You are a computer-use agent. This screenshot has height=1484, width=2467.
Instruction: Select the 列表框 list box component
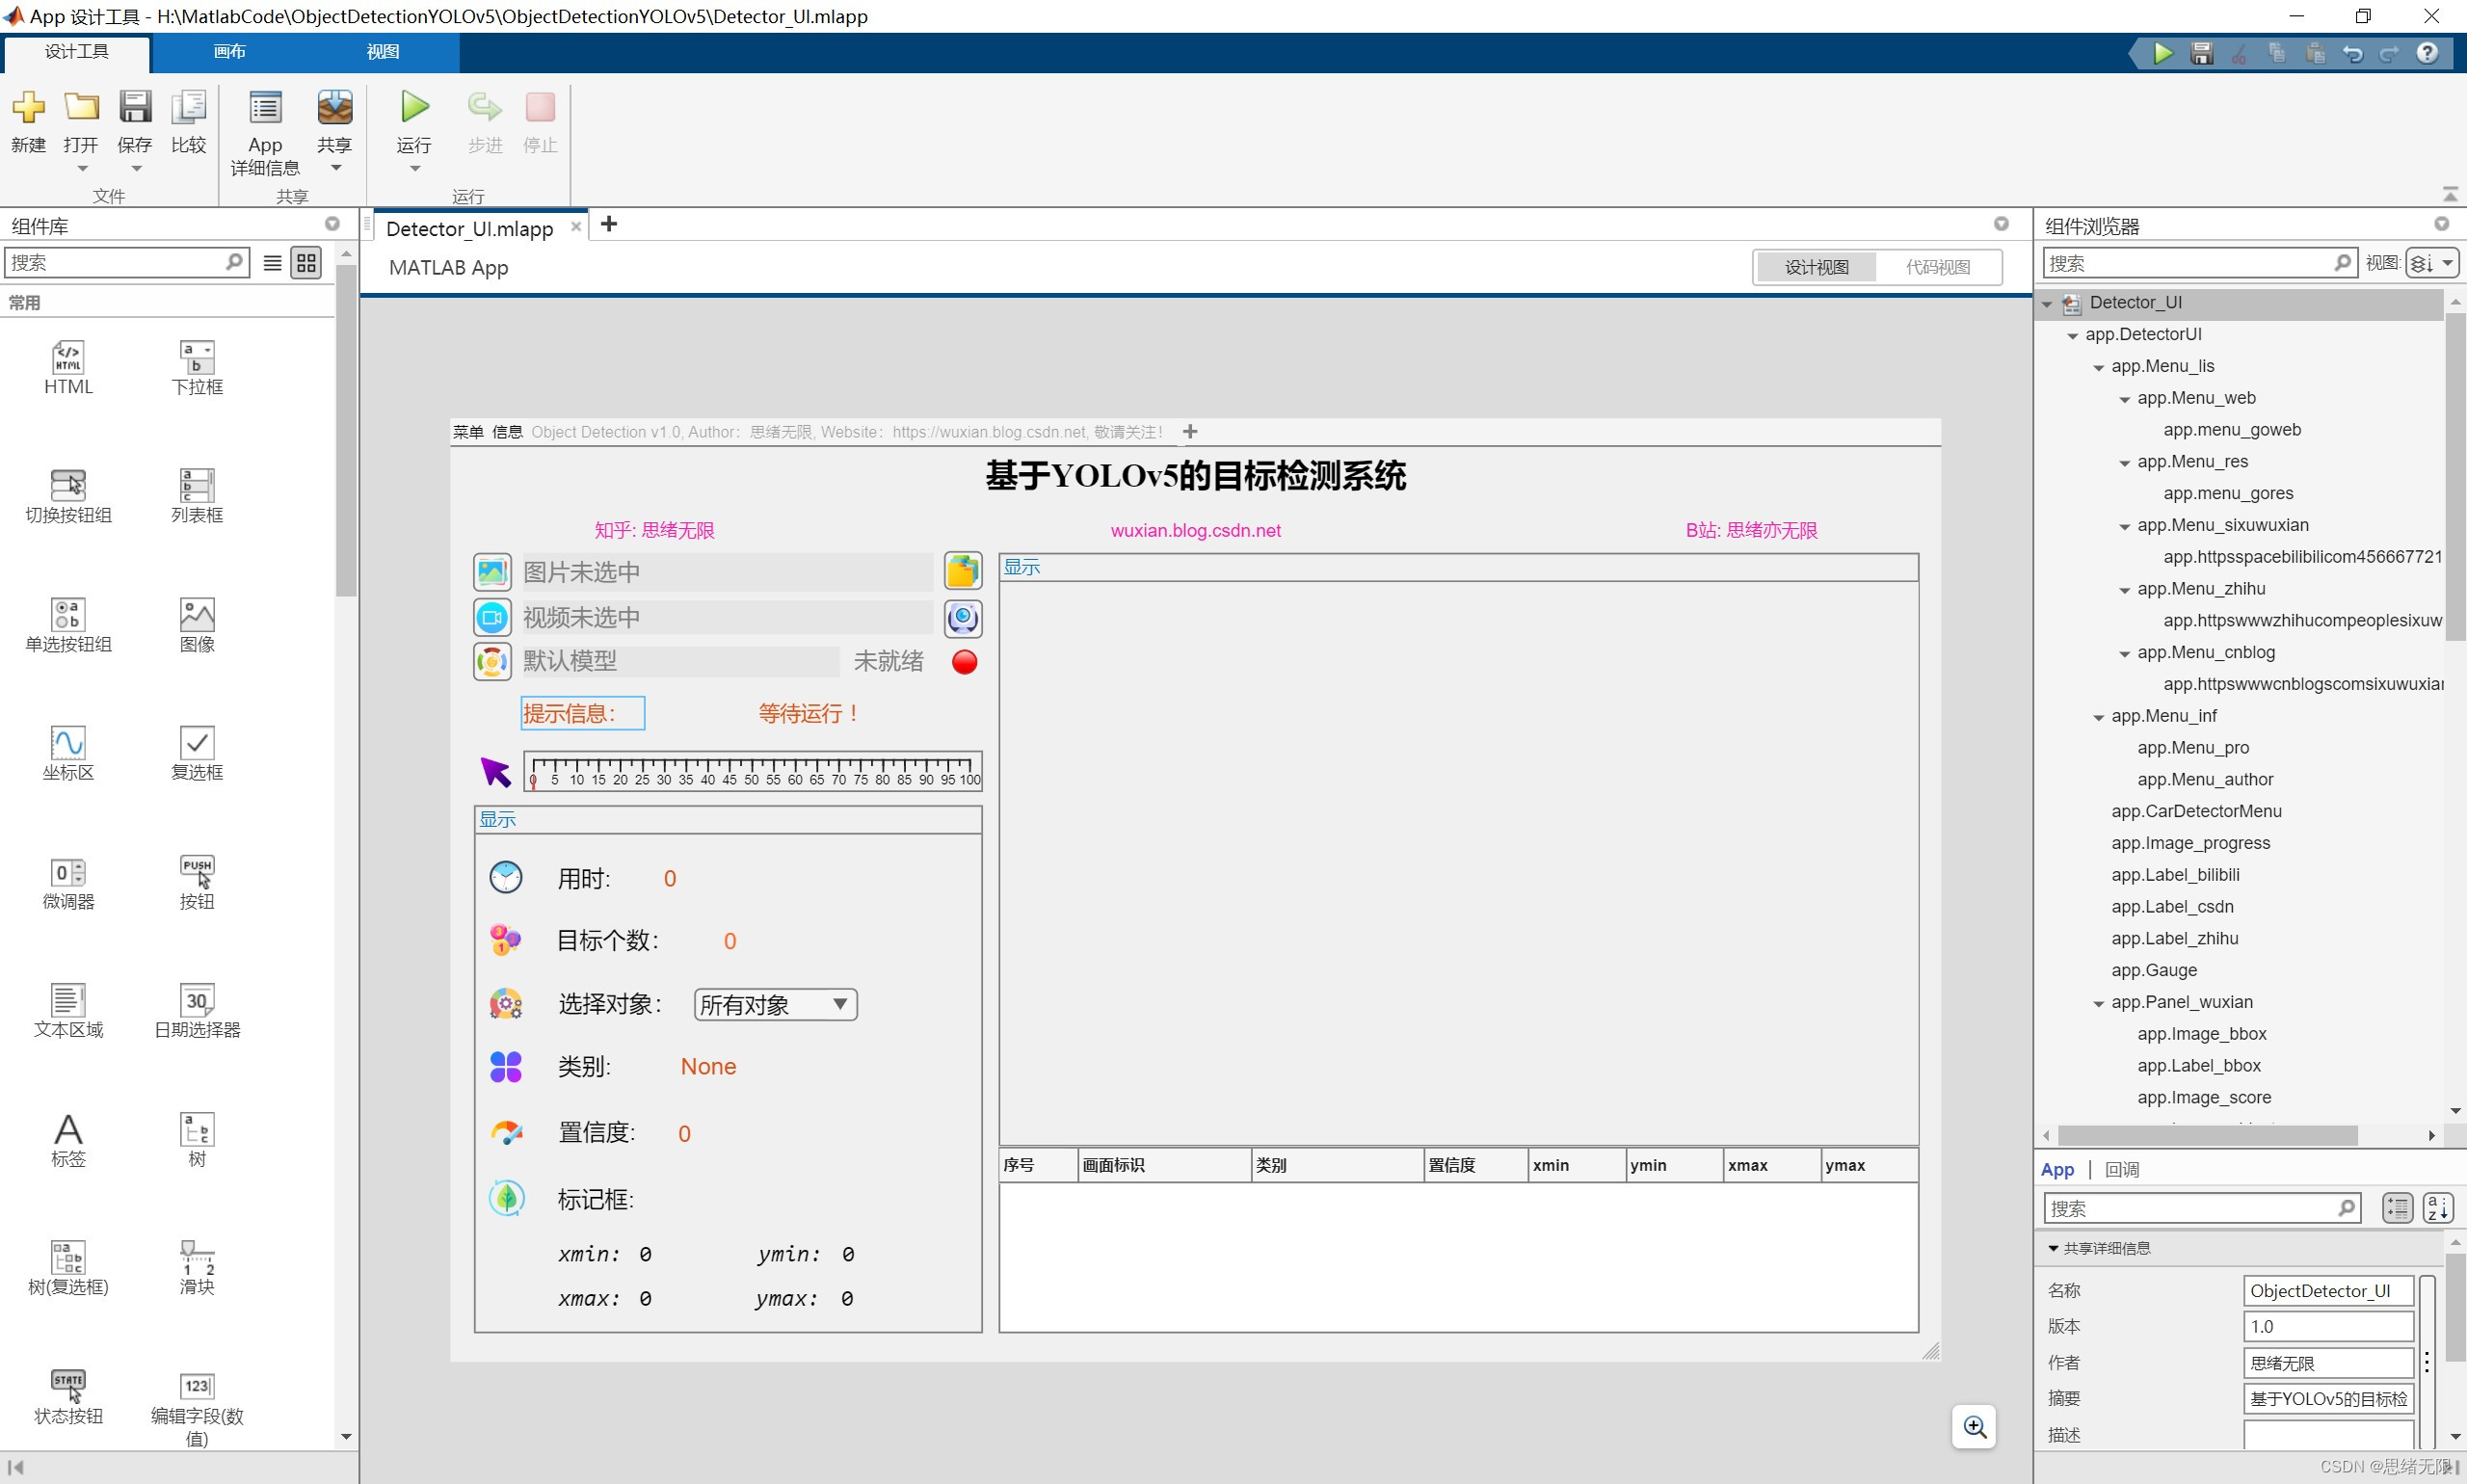pyautogui.click(x=197, y=497)
